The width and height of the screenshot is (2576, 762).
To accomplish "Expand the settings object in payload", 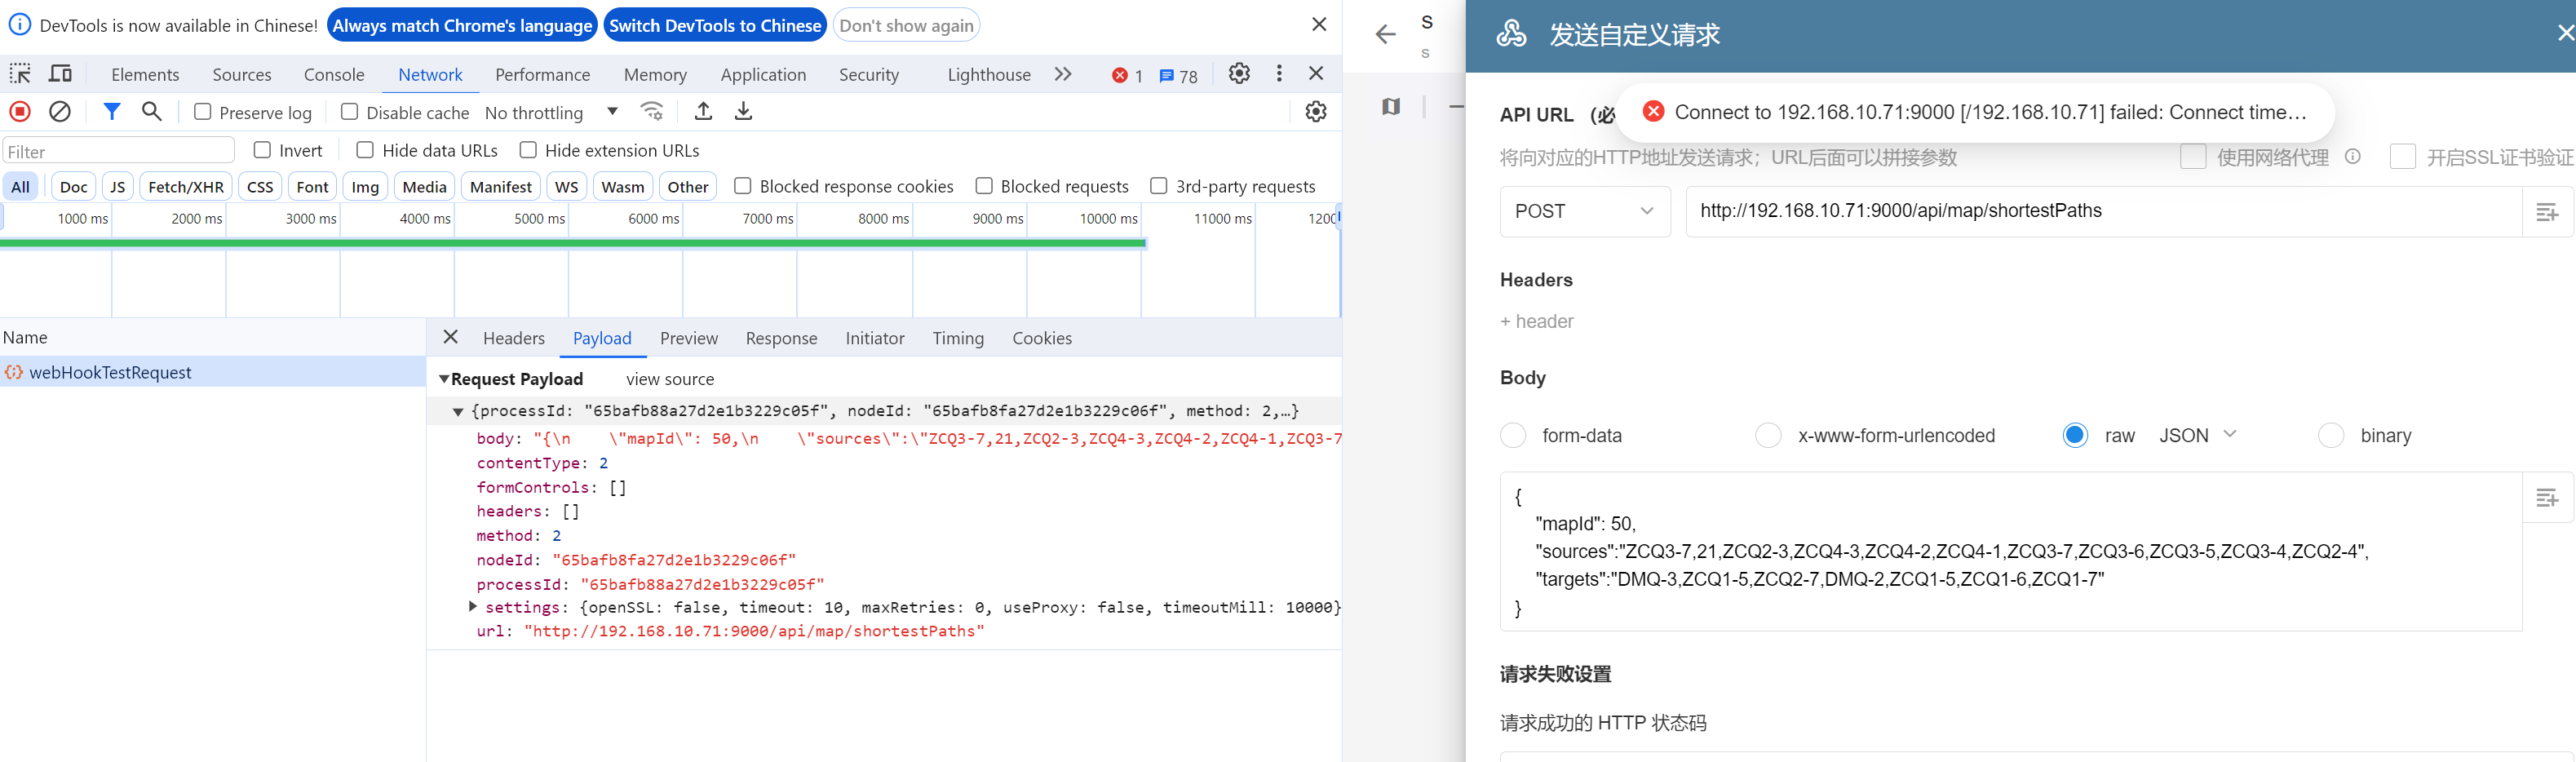I will [473, 607].
